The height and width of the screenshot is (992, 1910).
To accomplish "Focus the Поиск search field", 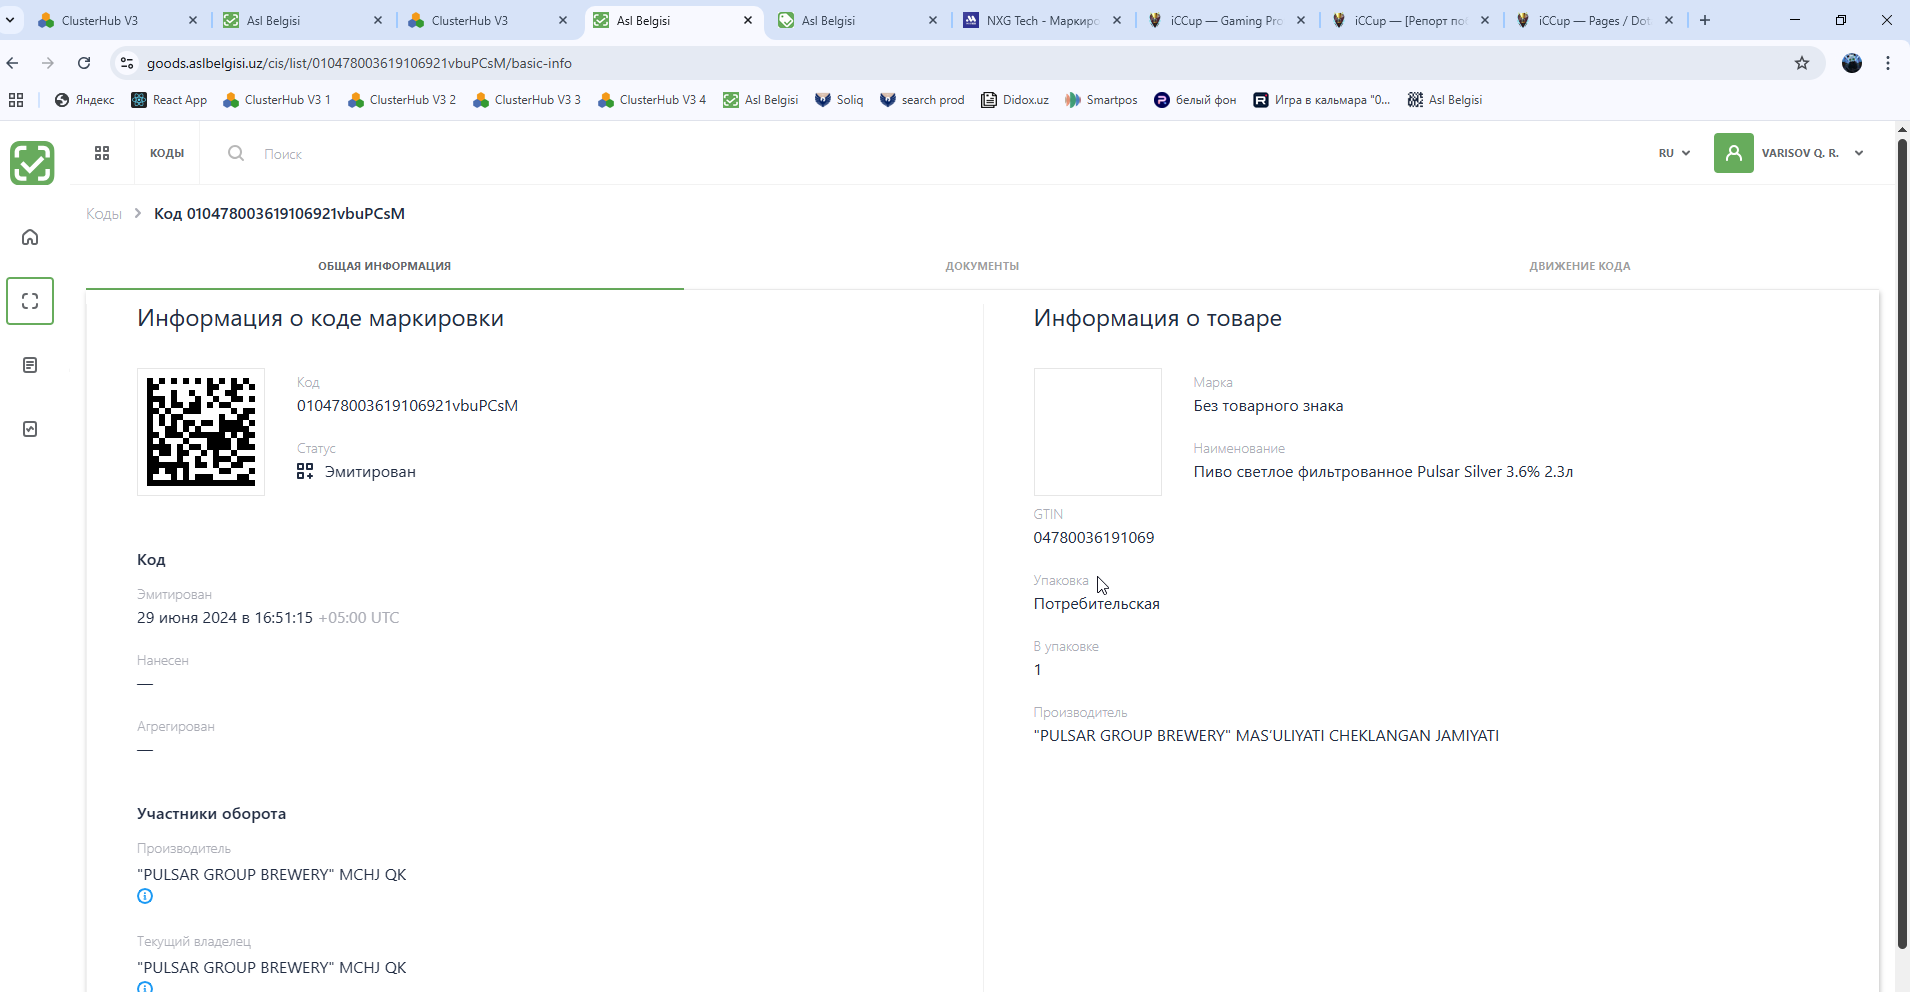I will tap(283, 154).
